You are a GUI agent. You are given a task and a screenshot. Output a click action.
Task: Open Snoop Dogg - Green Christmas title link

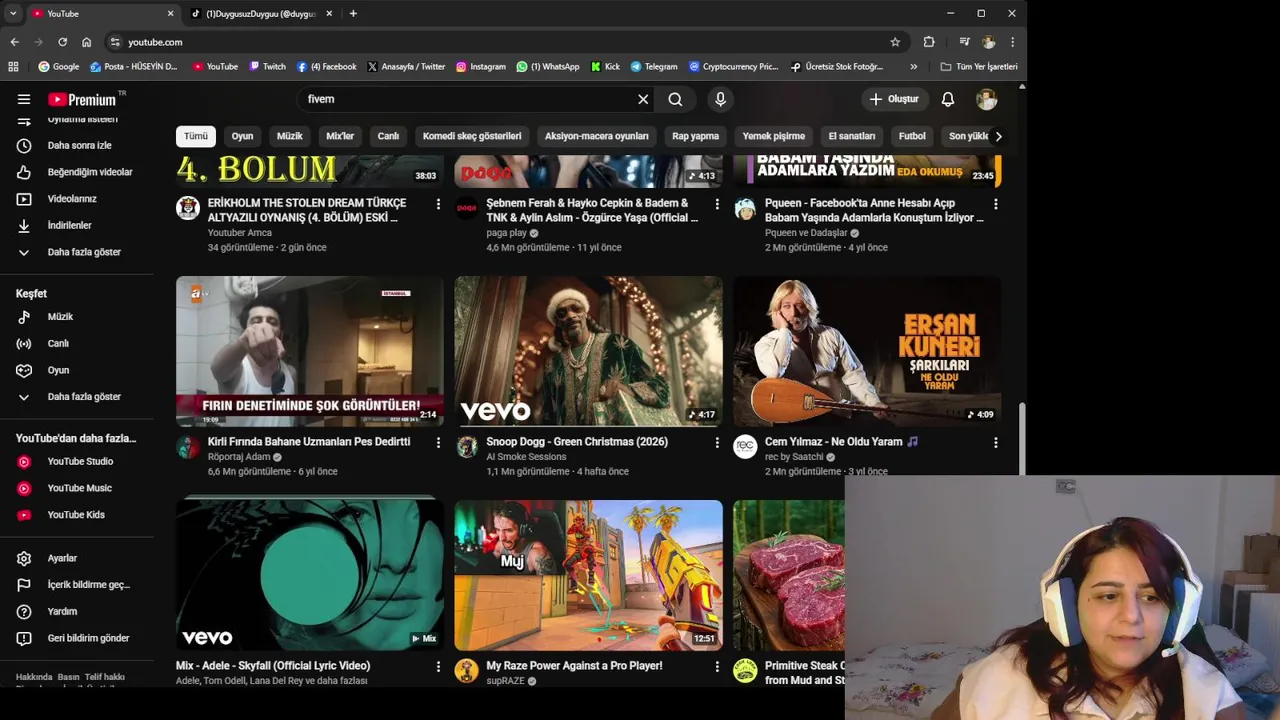pyautogui.click(x=577, y=442)
